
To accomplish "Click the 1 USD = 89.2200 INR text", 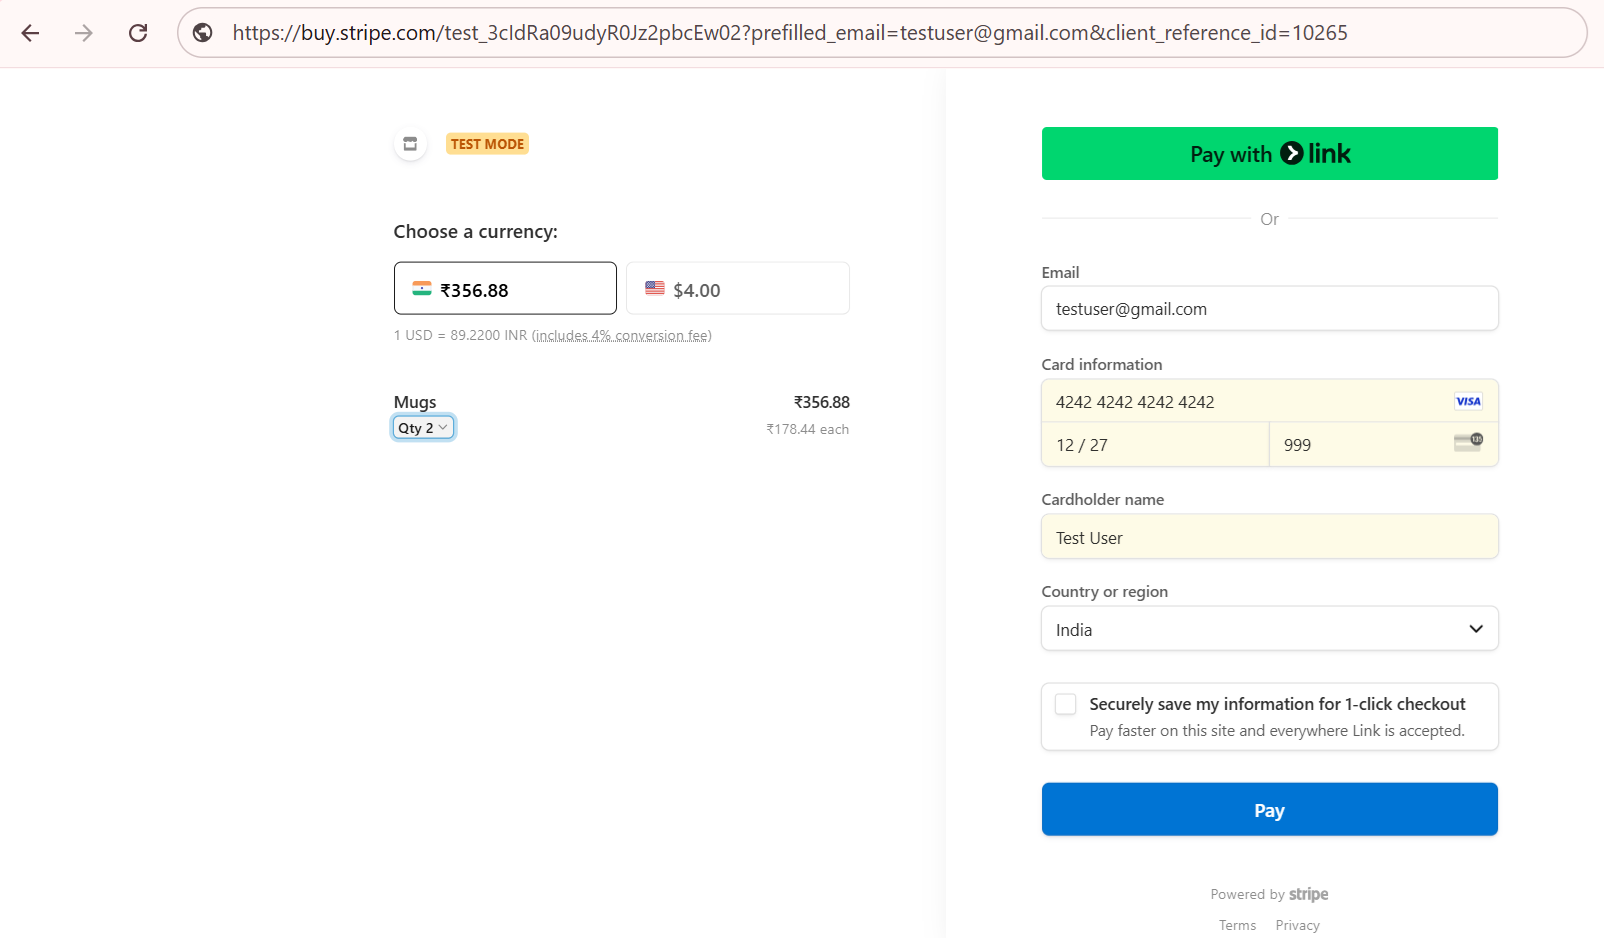I will [460, 335].
